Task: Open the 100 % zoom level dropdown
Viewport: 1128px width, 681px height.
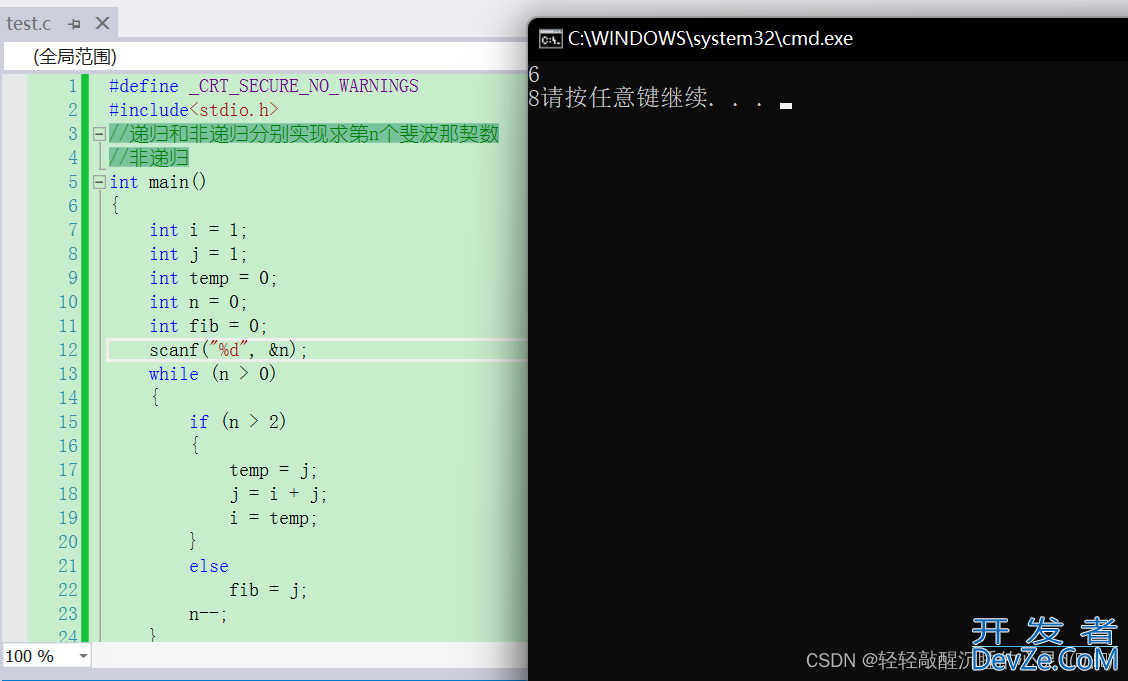Action: point(83,656)
